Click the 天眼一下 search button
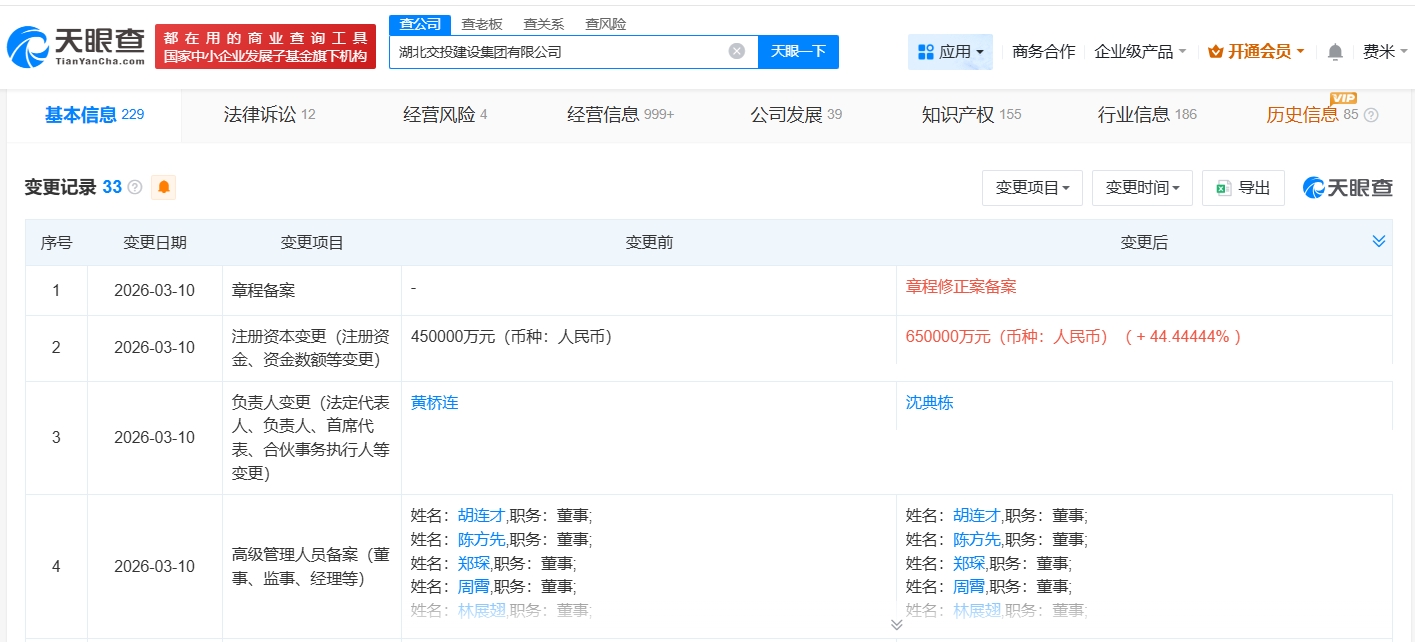 [x=798, y=51]
